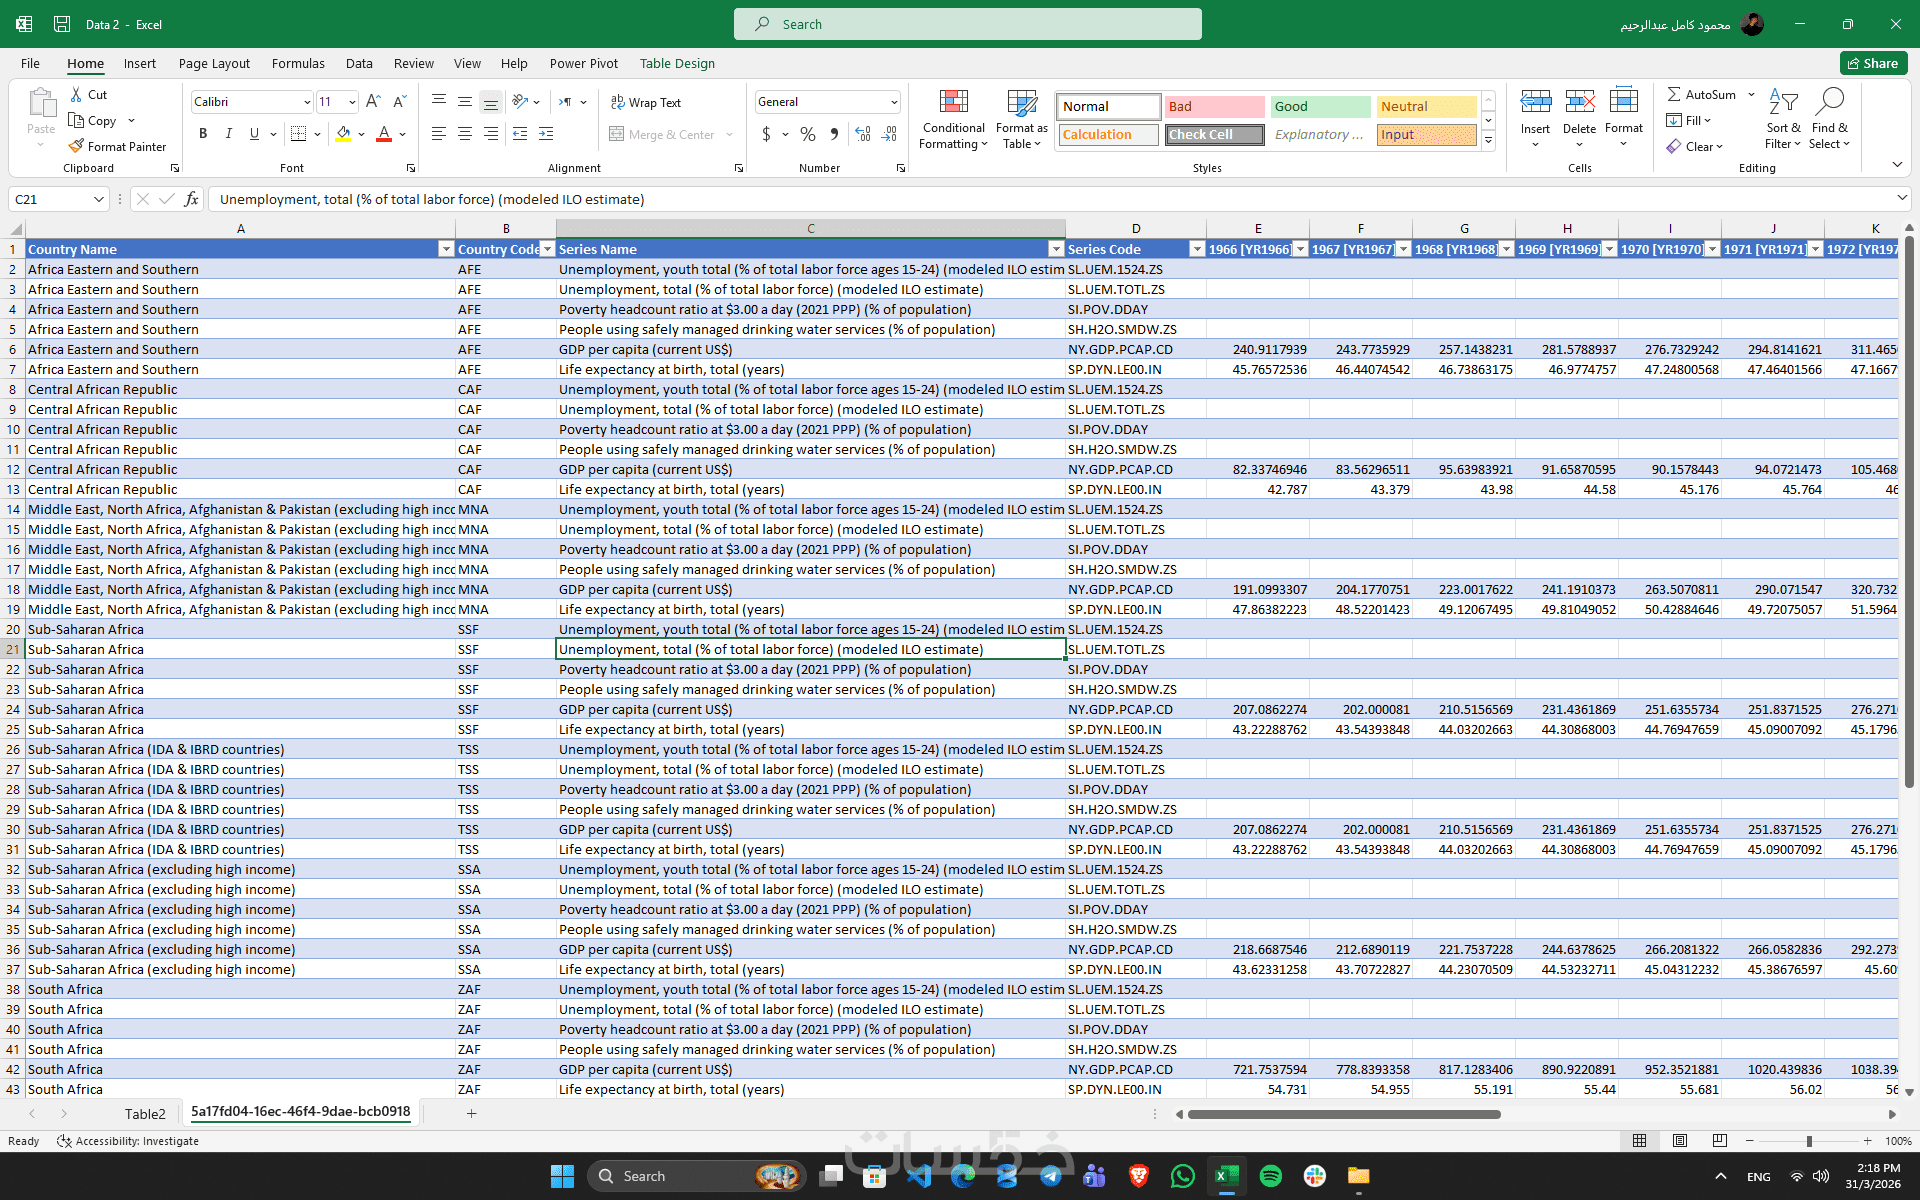
Task: Switch to Page Break Preview view
Action: [1719, 1141]
